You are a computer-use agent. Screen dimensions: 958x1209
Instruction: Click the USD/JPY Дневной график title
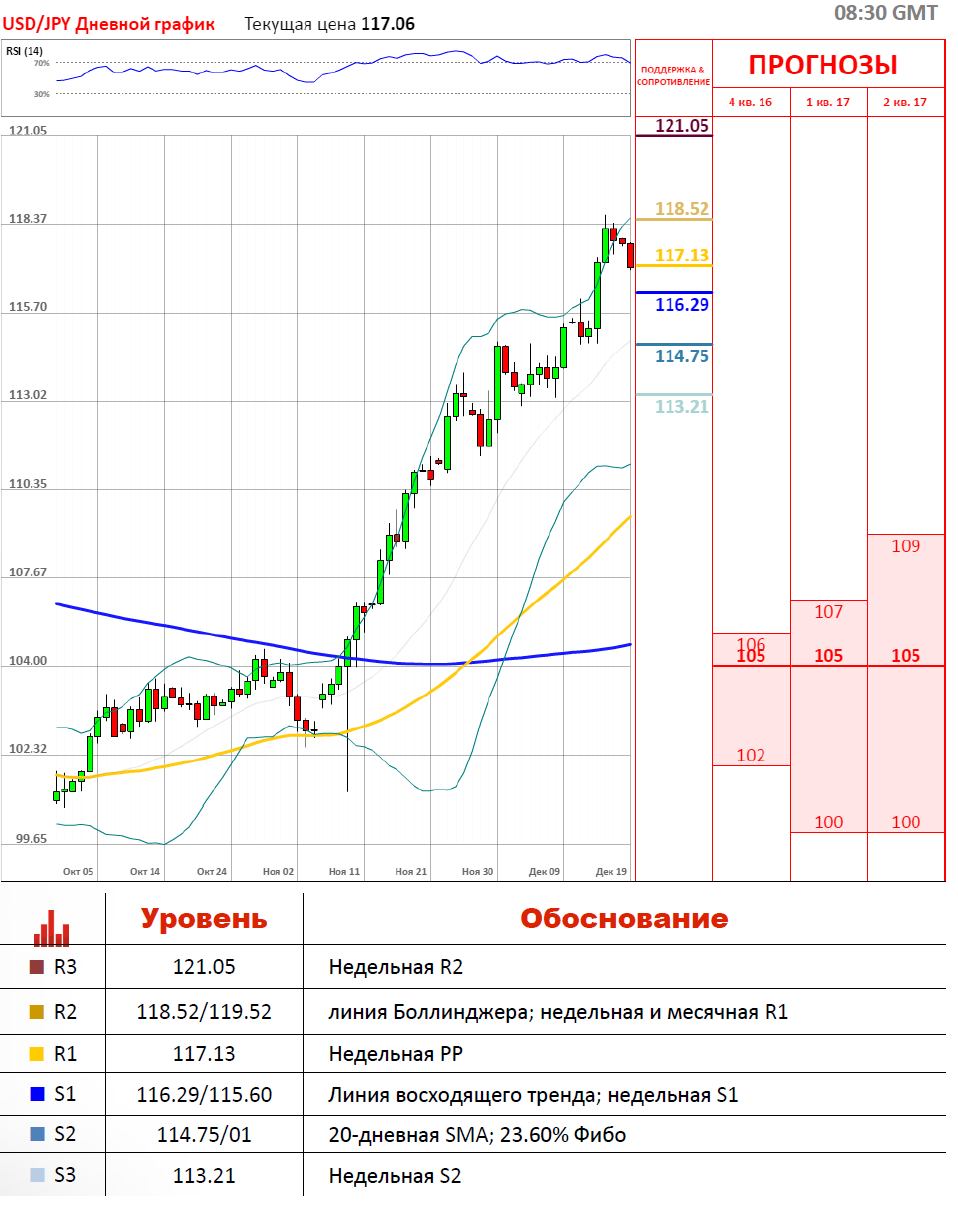(109, 24)
